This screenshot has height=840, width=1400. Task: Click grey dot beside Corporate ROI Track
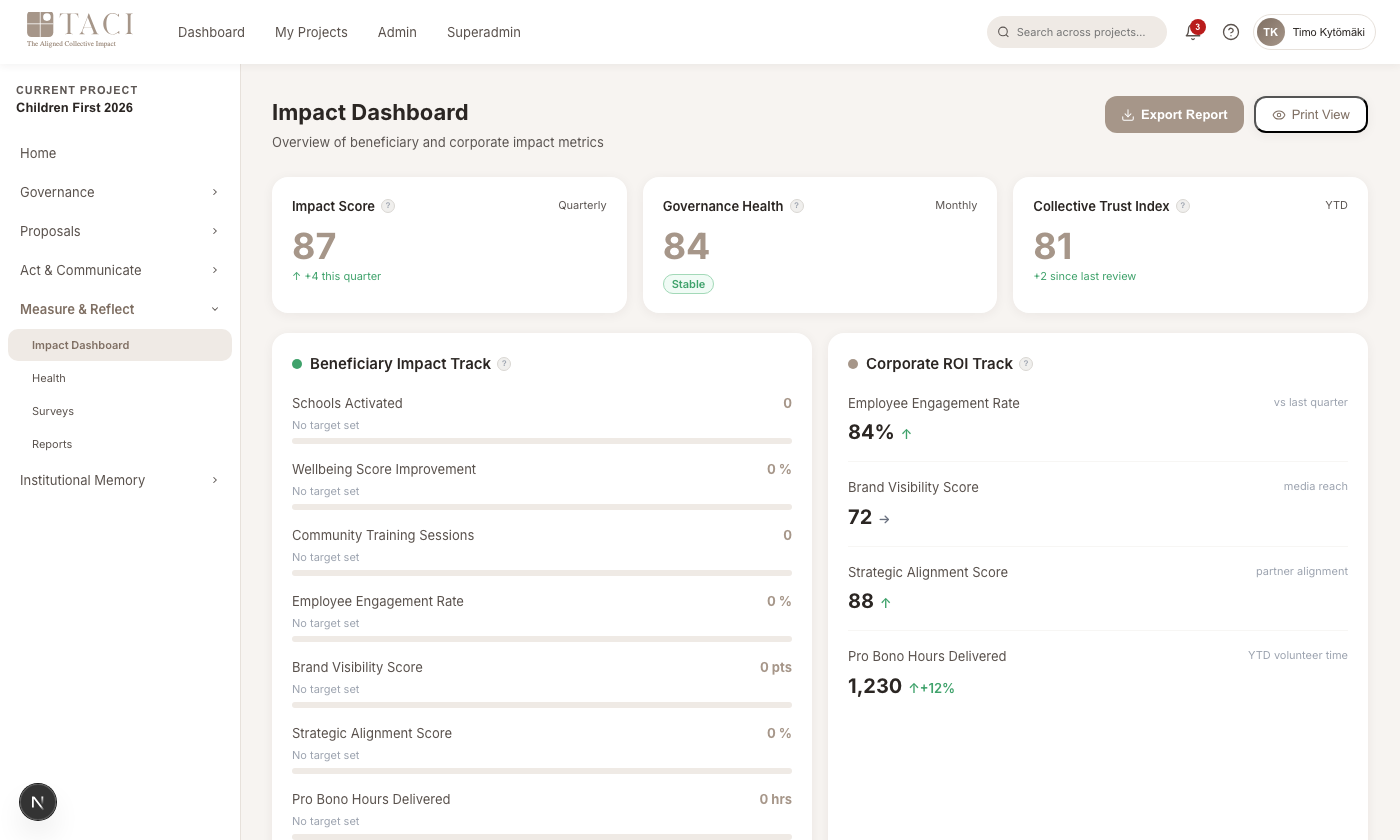pos(853,364)
